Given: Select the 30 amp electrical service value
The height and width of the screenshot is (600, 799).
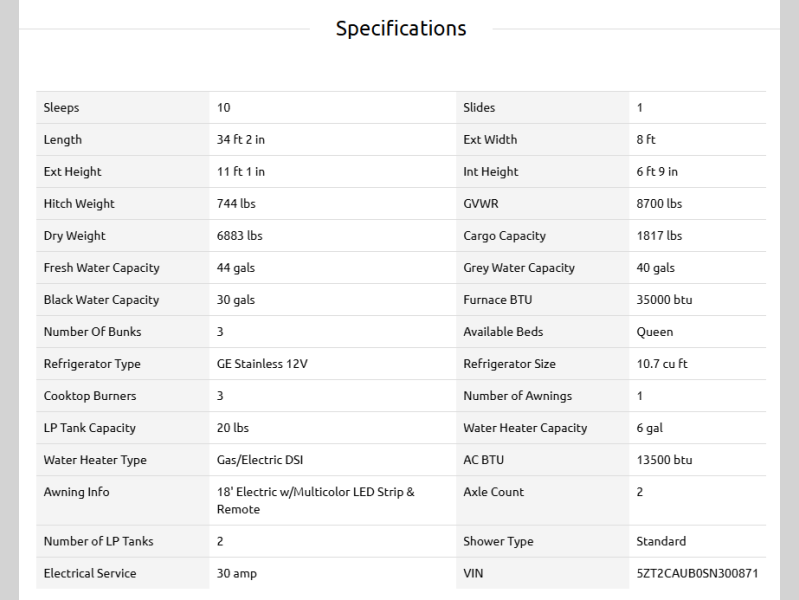Looking at the screenshot, I should pyautogui.click(x=237, y=574).
